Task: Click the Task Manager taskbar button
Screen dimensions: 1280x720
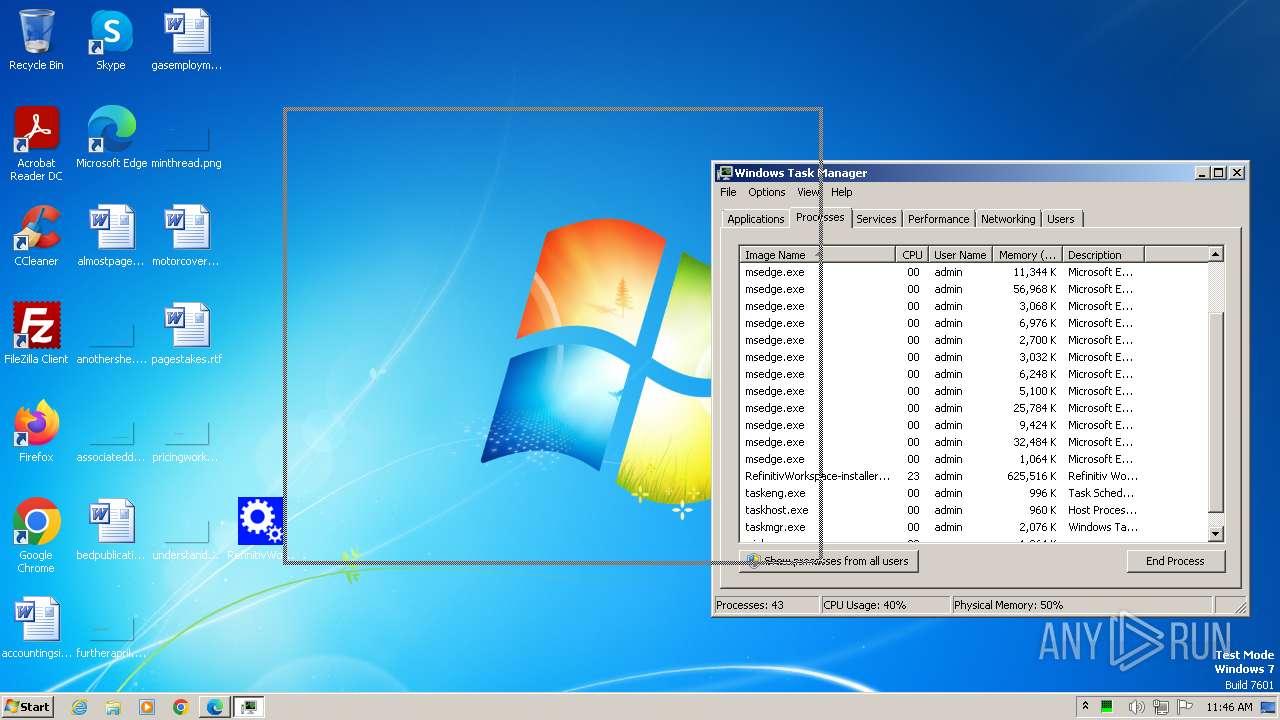Action: 249,707
